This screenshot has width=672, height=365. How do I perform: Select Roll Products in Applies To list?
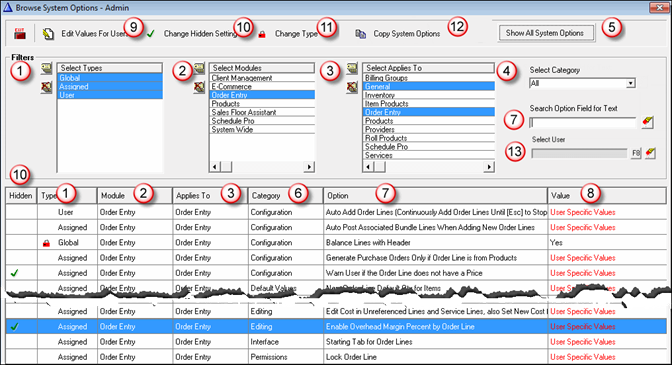tap(429, 138)
